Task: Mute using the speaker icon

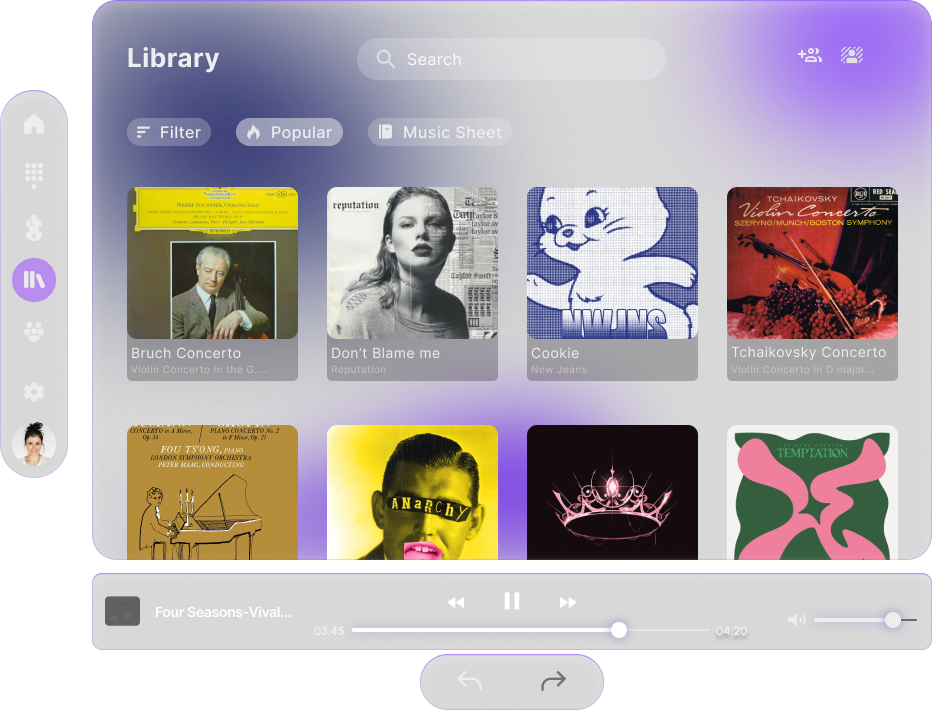Action: tap(796, 620)
